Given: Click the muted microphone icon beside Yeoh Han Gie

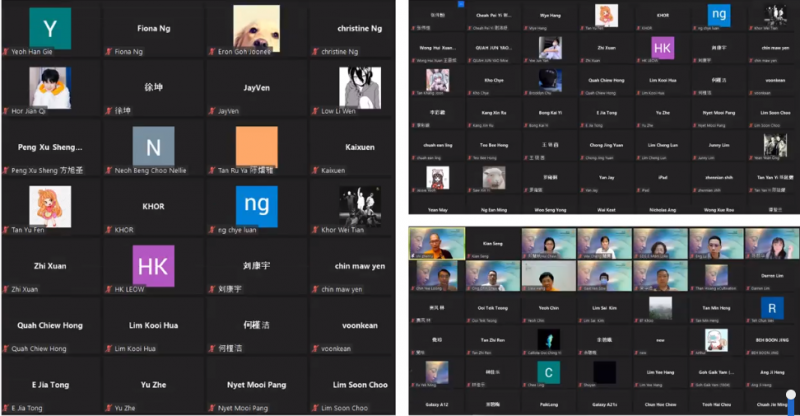Looking at the screenshot, I should (x=7, y=52).
